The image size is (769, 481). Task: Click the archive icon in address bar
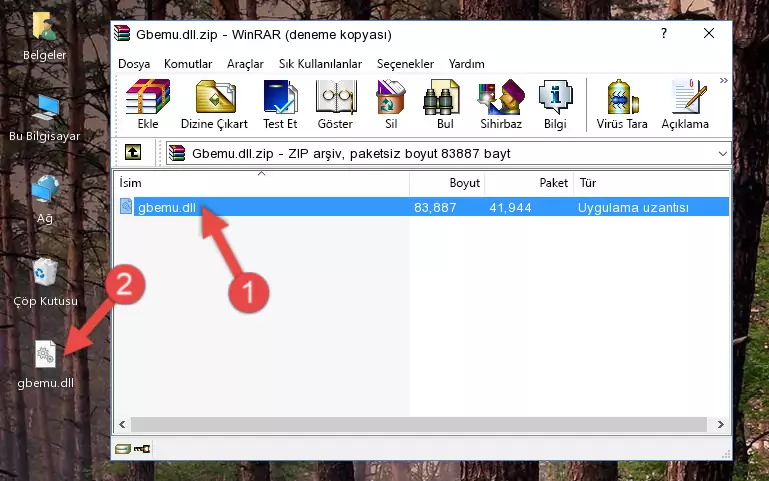[177, 153]
